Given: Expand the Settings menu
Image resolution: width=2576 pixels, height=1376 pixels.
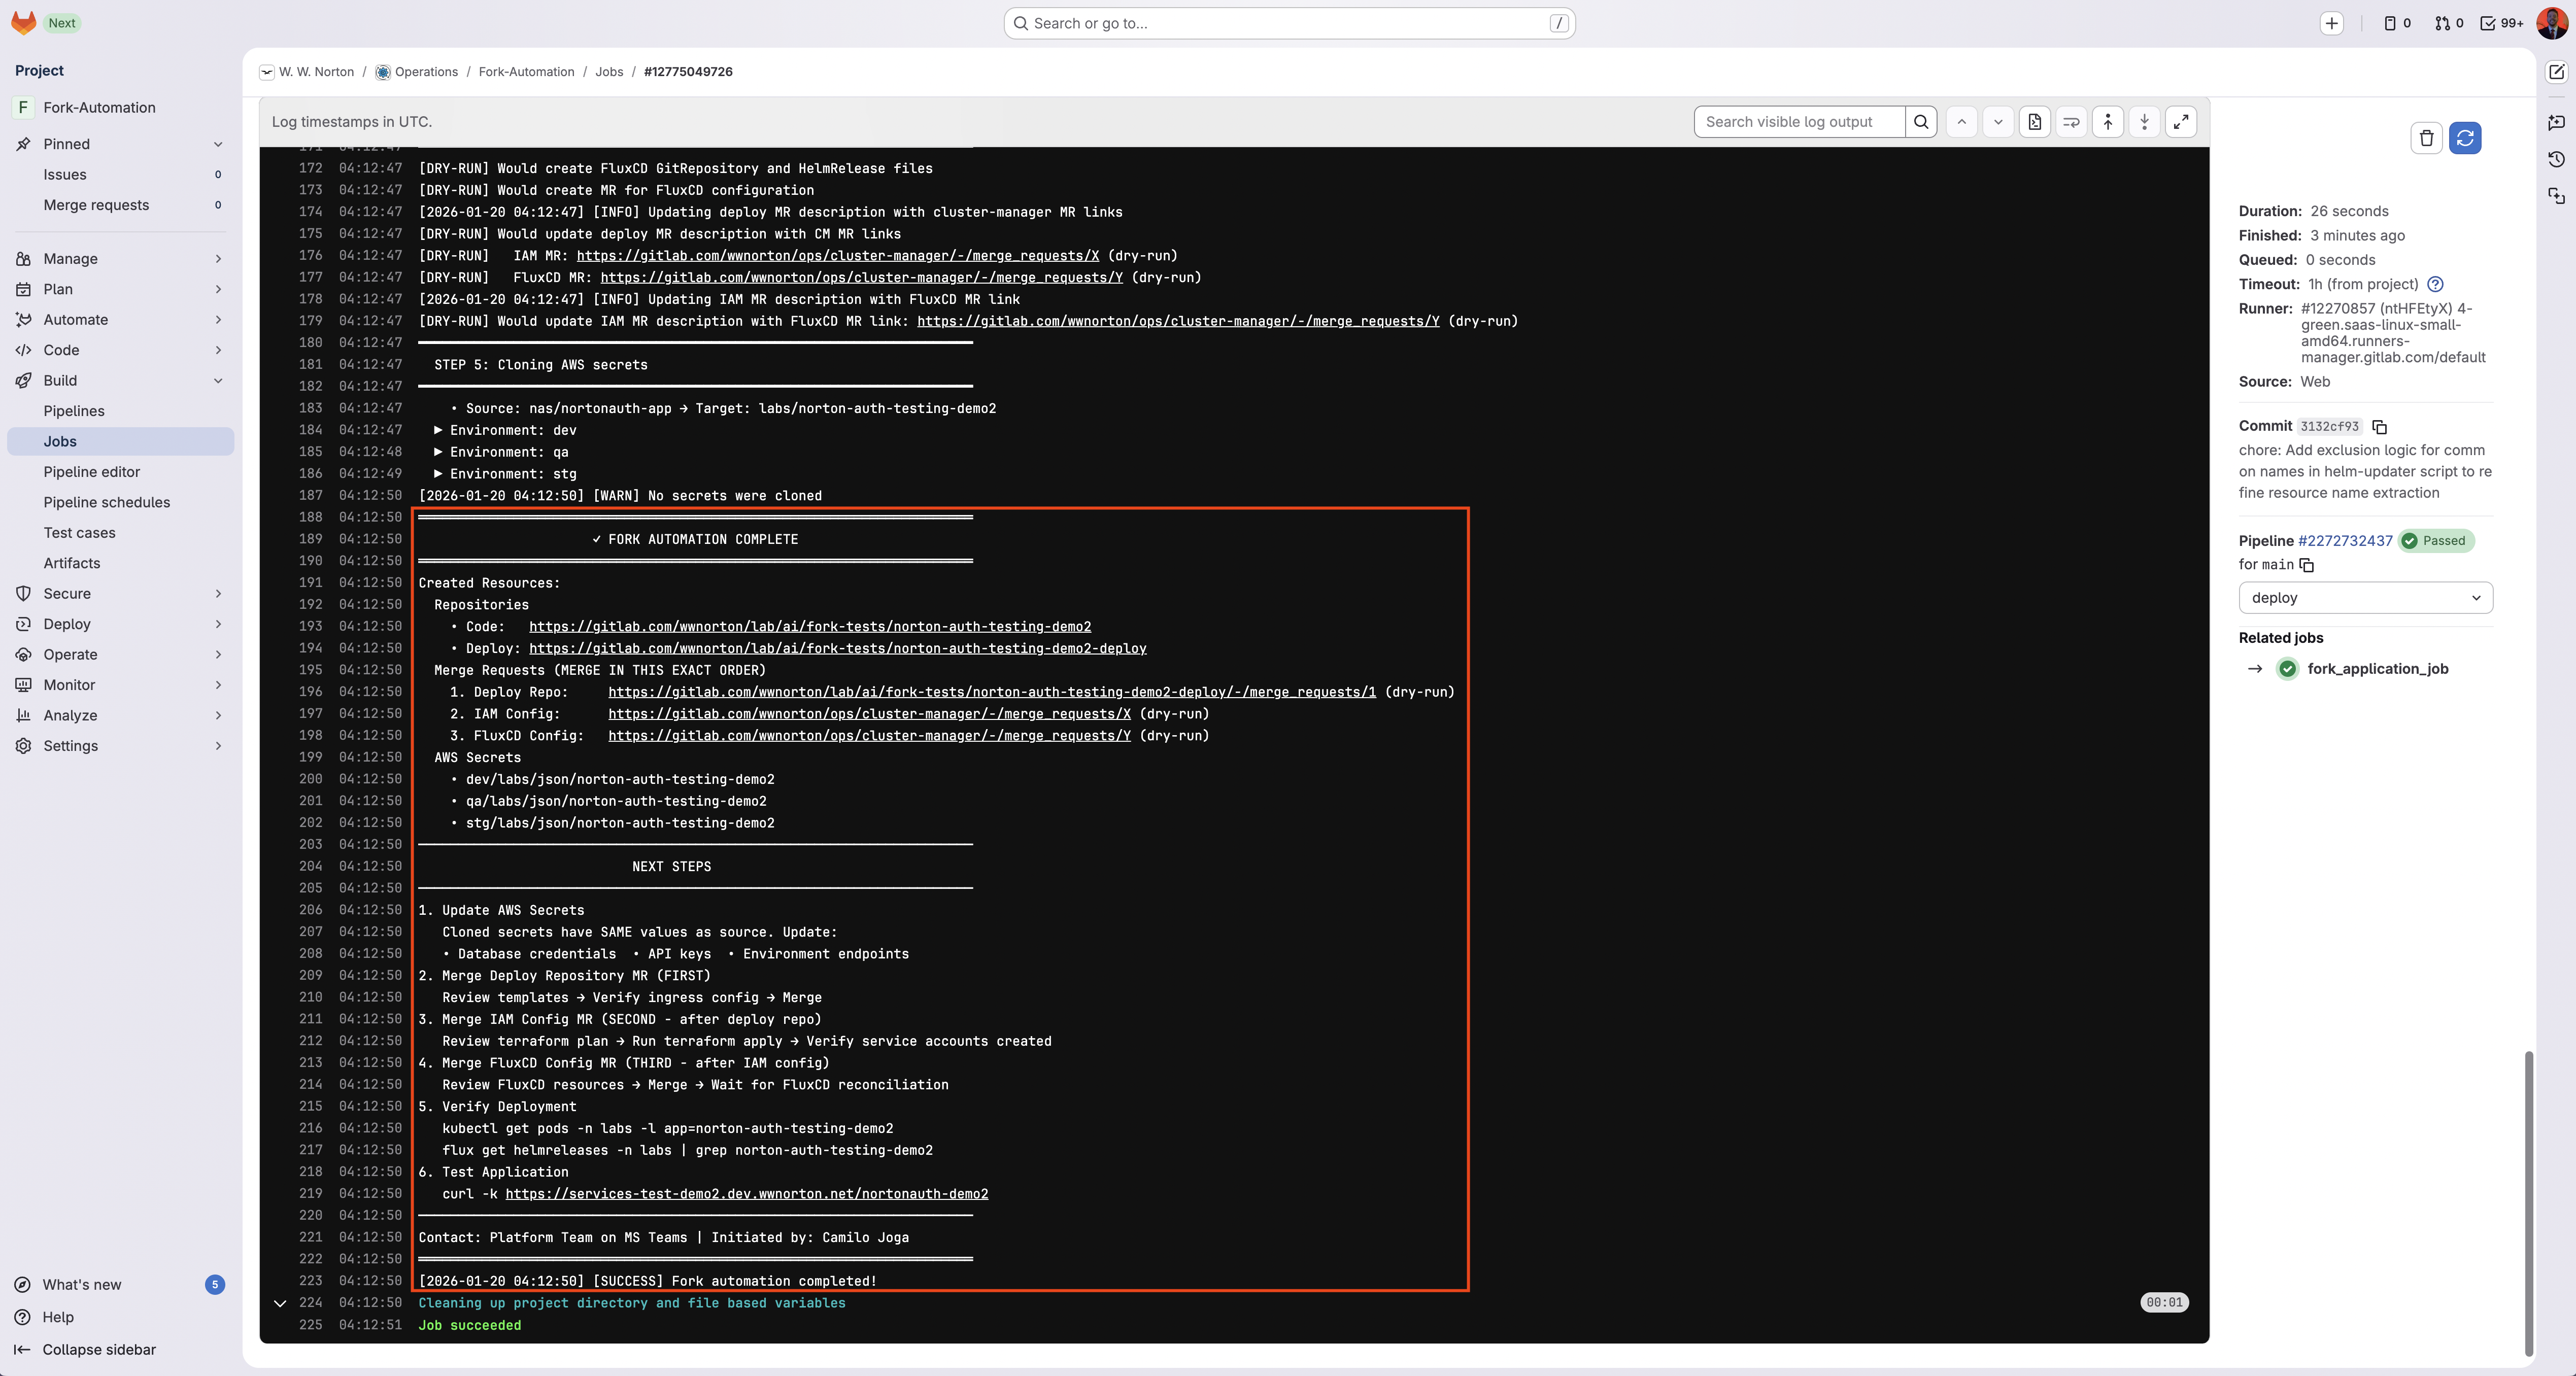Looking at the screenshot, I should tap(120, 746).
